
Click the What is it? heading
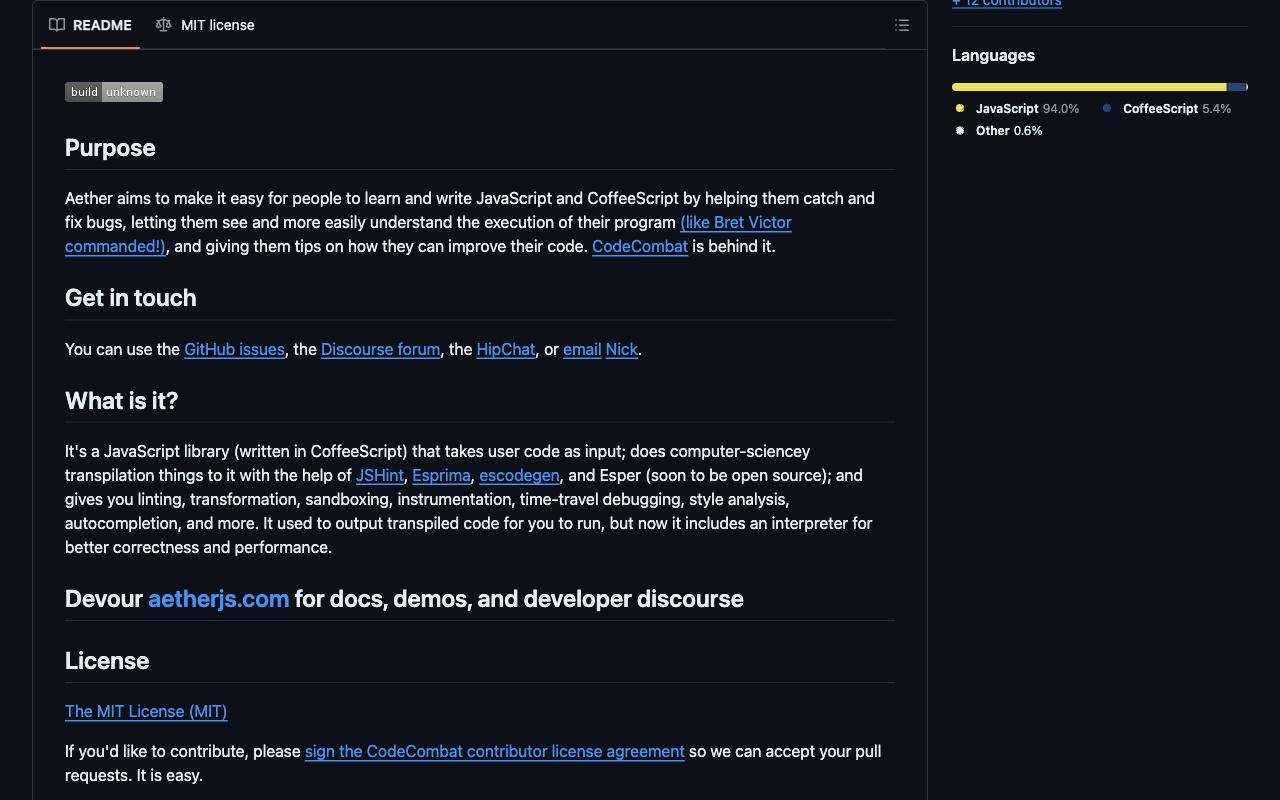(122, 401)
